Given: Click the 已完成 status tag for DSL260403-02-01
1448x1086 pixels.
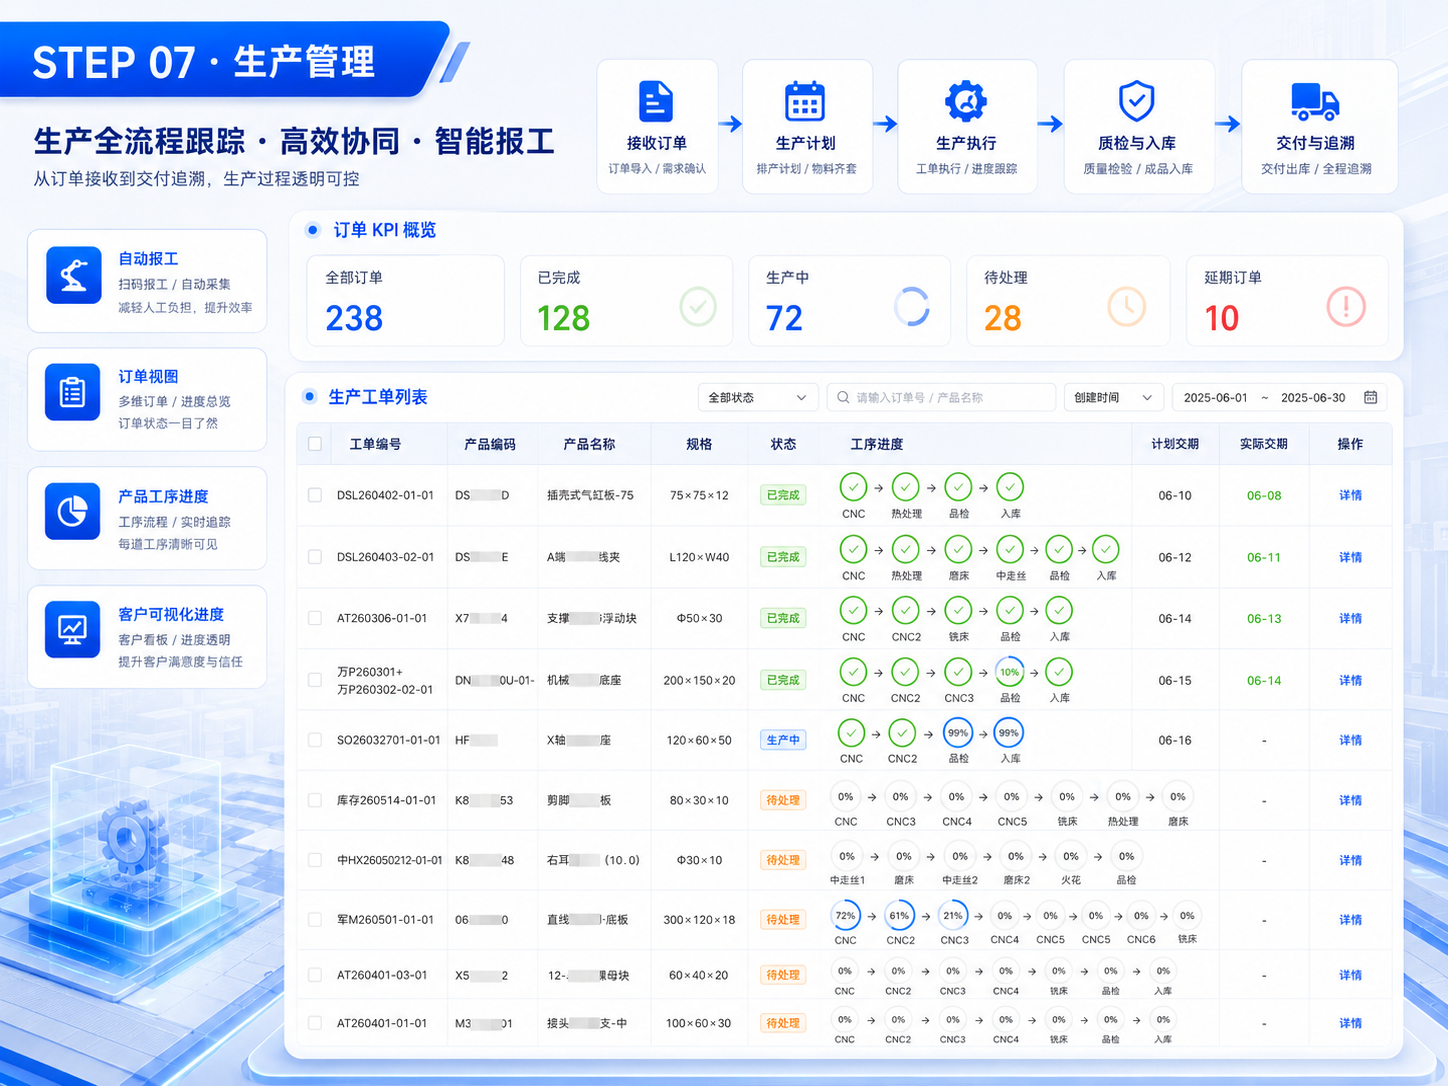Looking at the screenshot, I should point(783,557).
